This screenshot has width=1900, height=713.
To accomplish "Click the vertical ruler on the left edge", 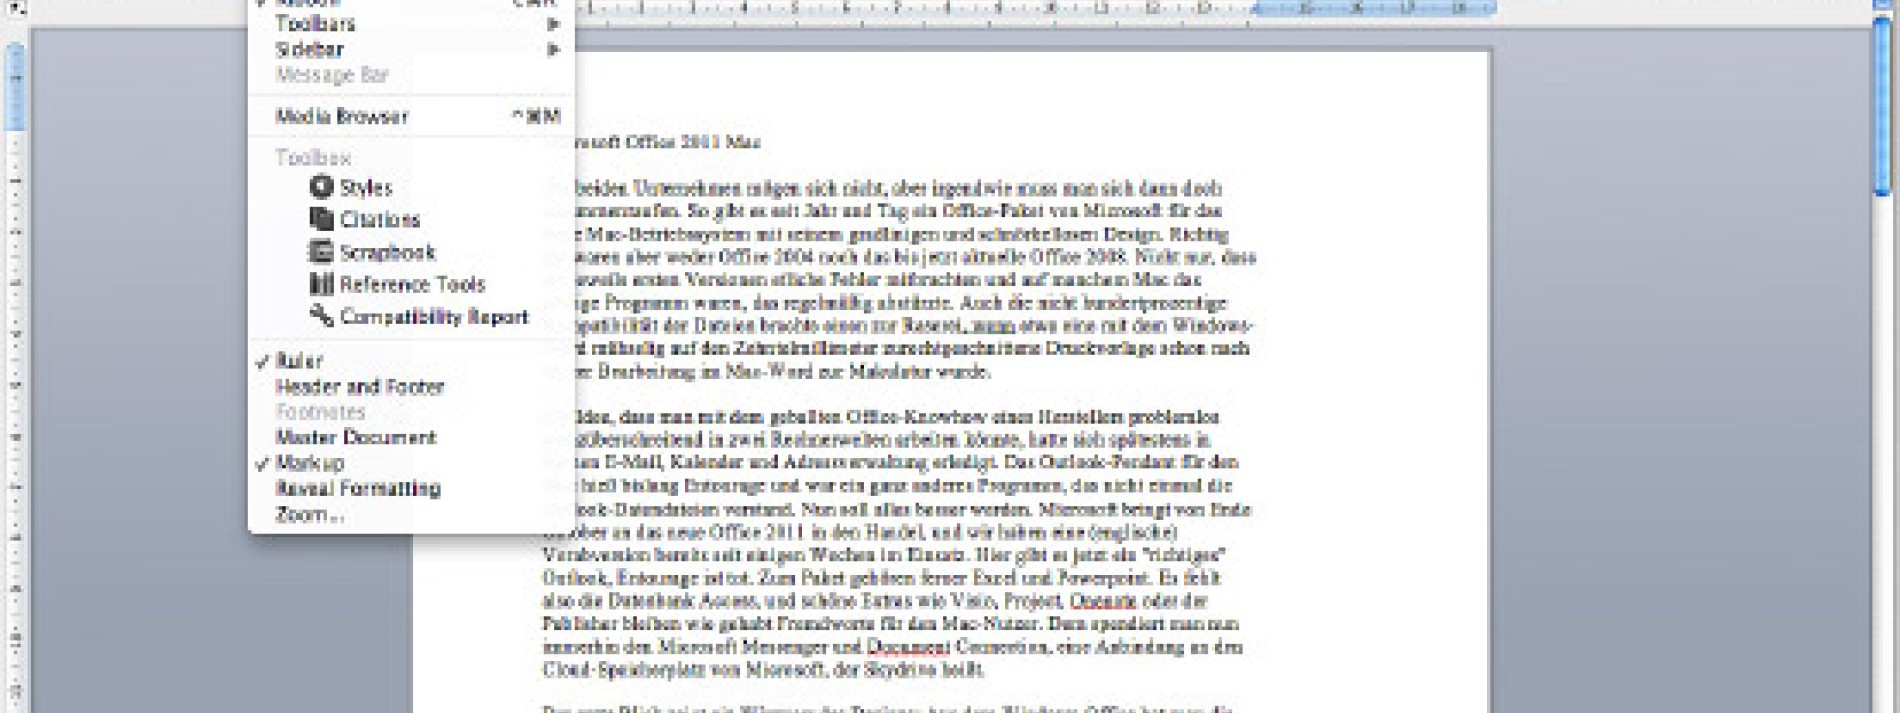I will (x=15, y=380).
